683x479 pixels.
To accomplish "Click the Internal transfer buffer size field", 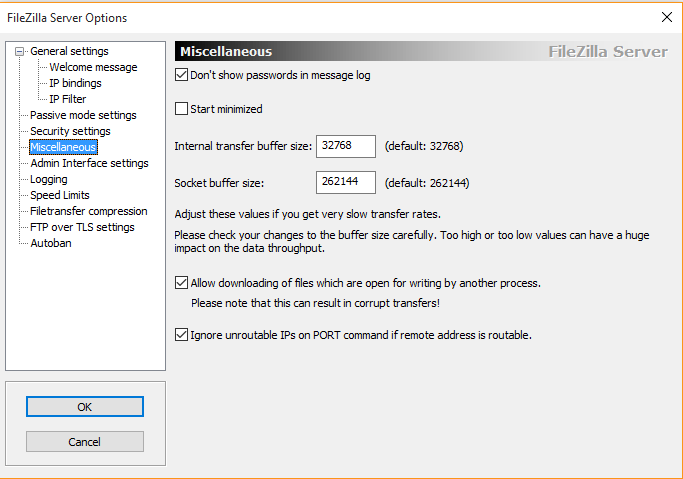I will click(346, 146).
